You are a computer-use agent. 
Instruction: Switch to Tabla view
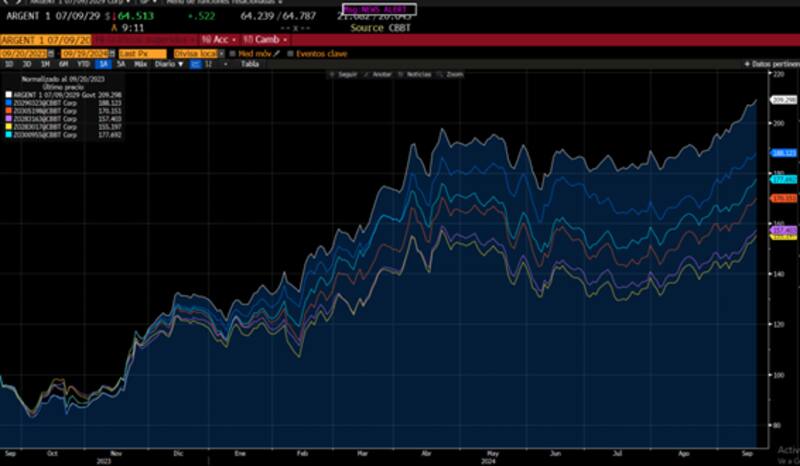(x=249, y=64)
